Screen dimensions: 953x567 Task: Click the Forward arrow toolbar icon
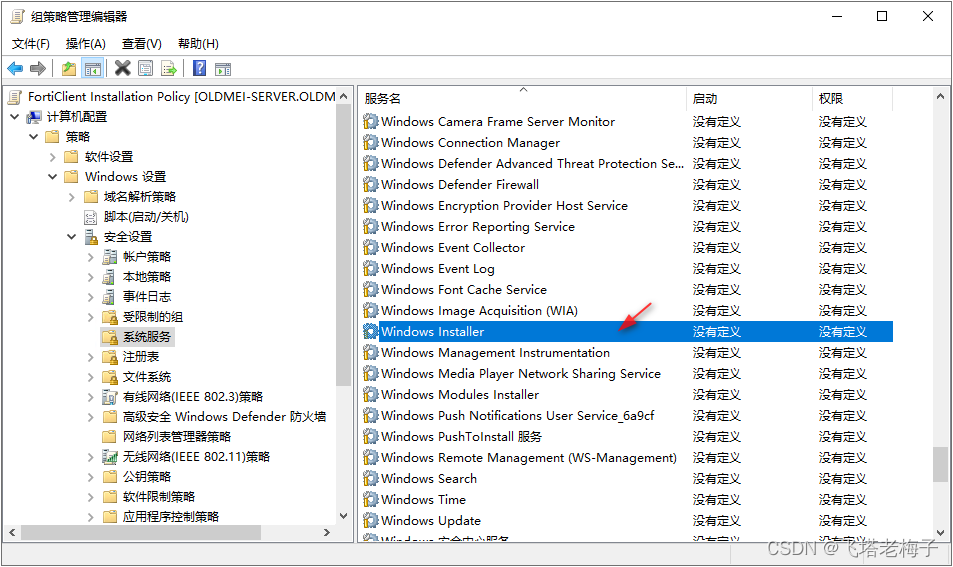(x=38, y=69)
